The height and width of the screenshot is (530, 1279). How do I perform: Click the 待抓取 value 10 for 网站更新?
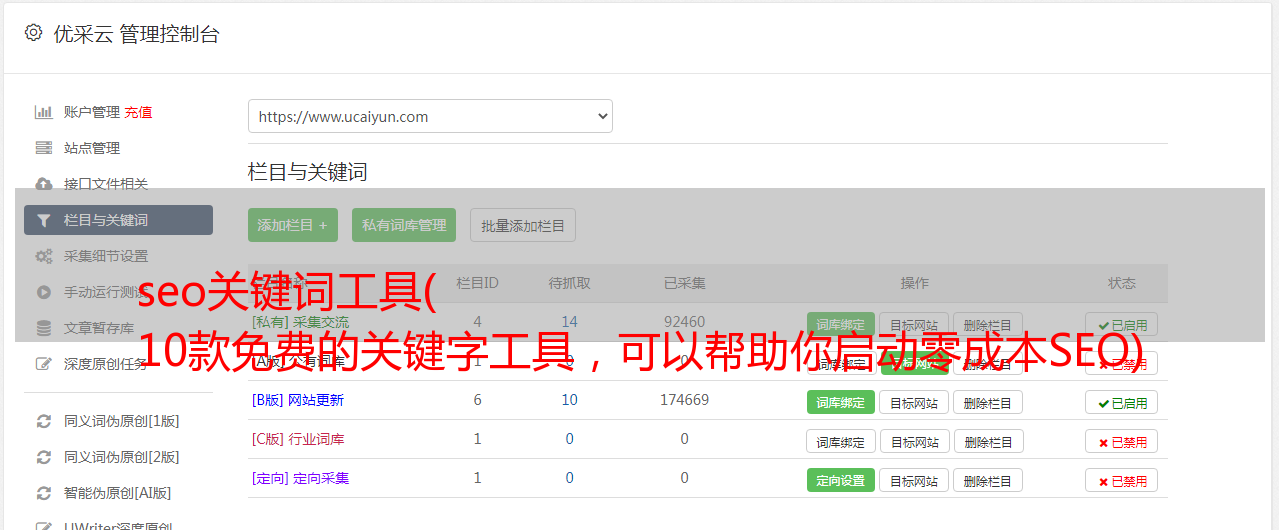pyautogui.click(x=570, y=400)
